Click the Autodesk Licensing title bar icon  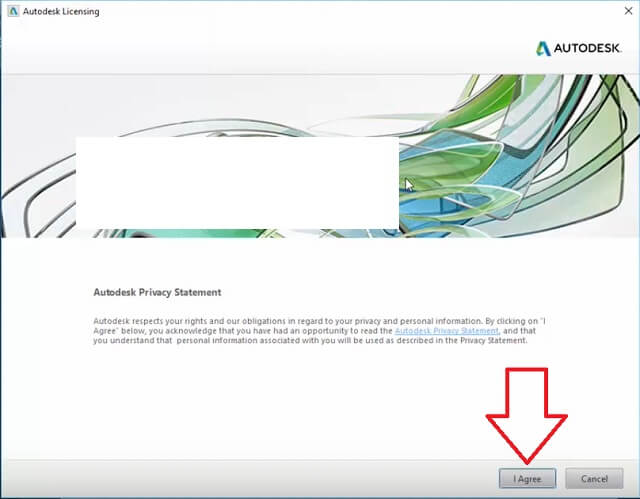coord(13,11)
